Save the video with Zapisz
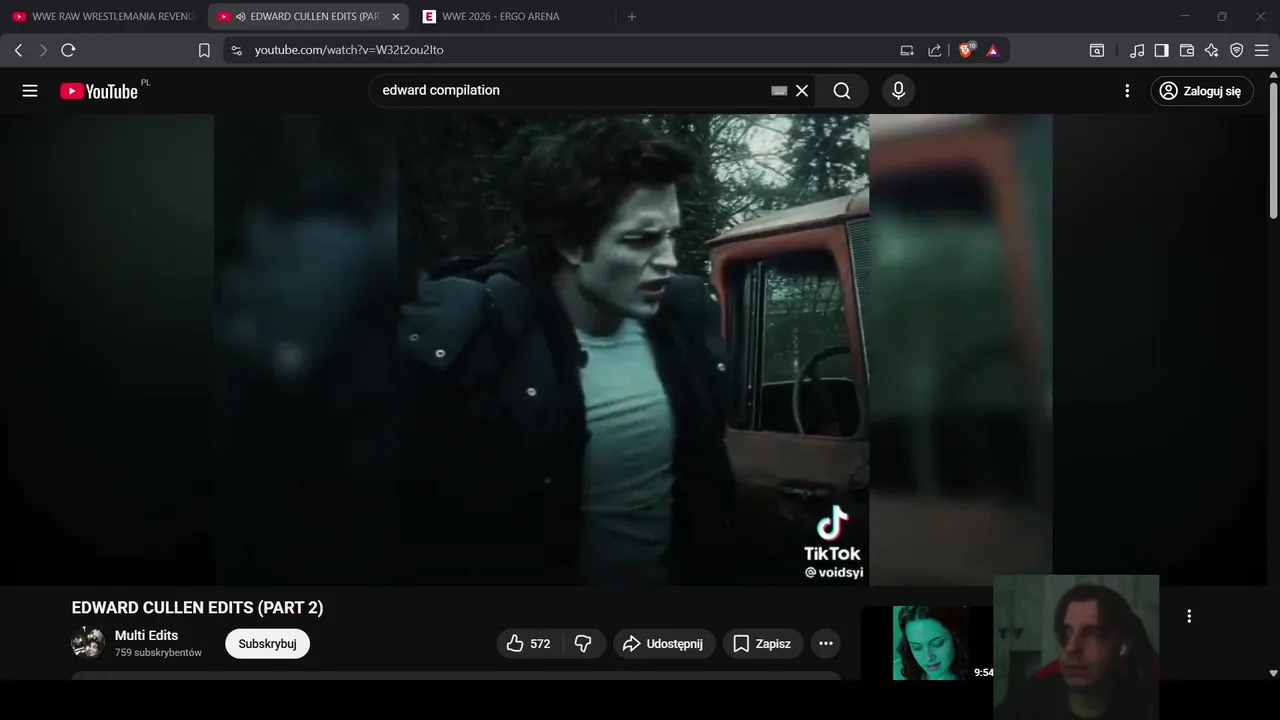The height and width of the screenshot is (720, 1280). tap(762, 644)
